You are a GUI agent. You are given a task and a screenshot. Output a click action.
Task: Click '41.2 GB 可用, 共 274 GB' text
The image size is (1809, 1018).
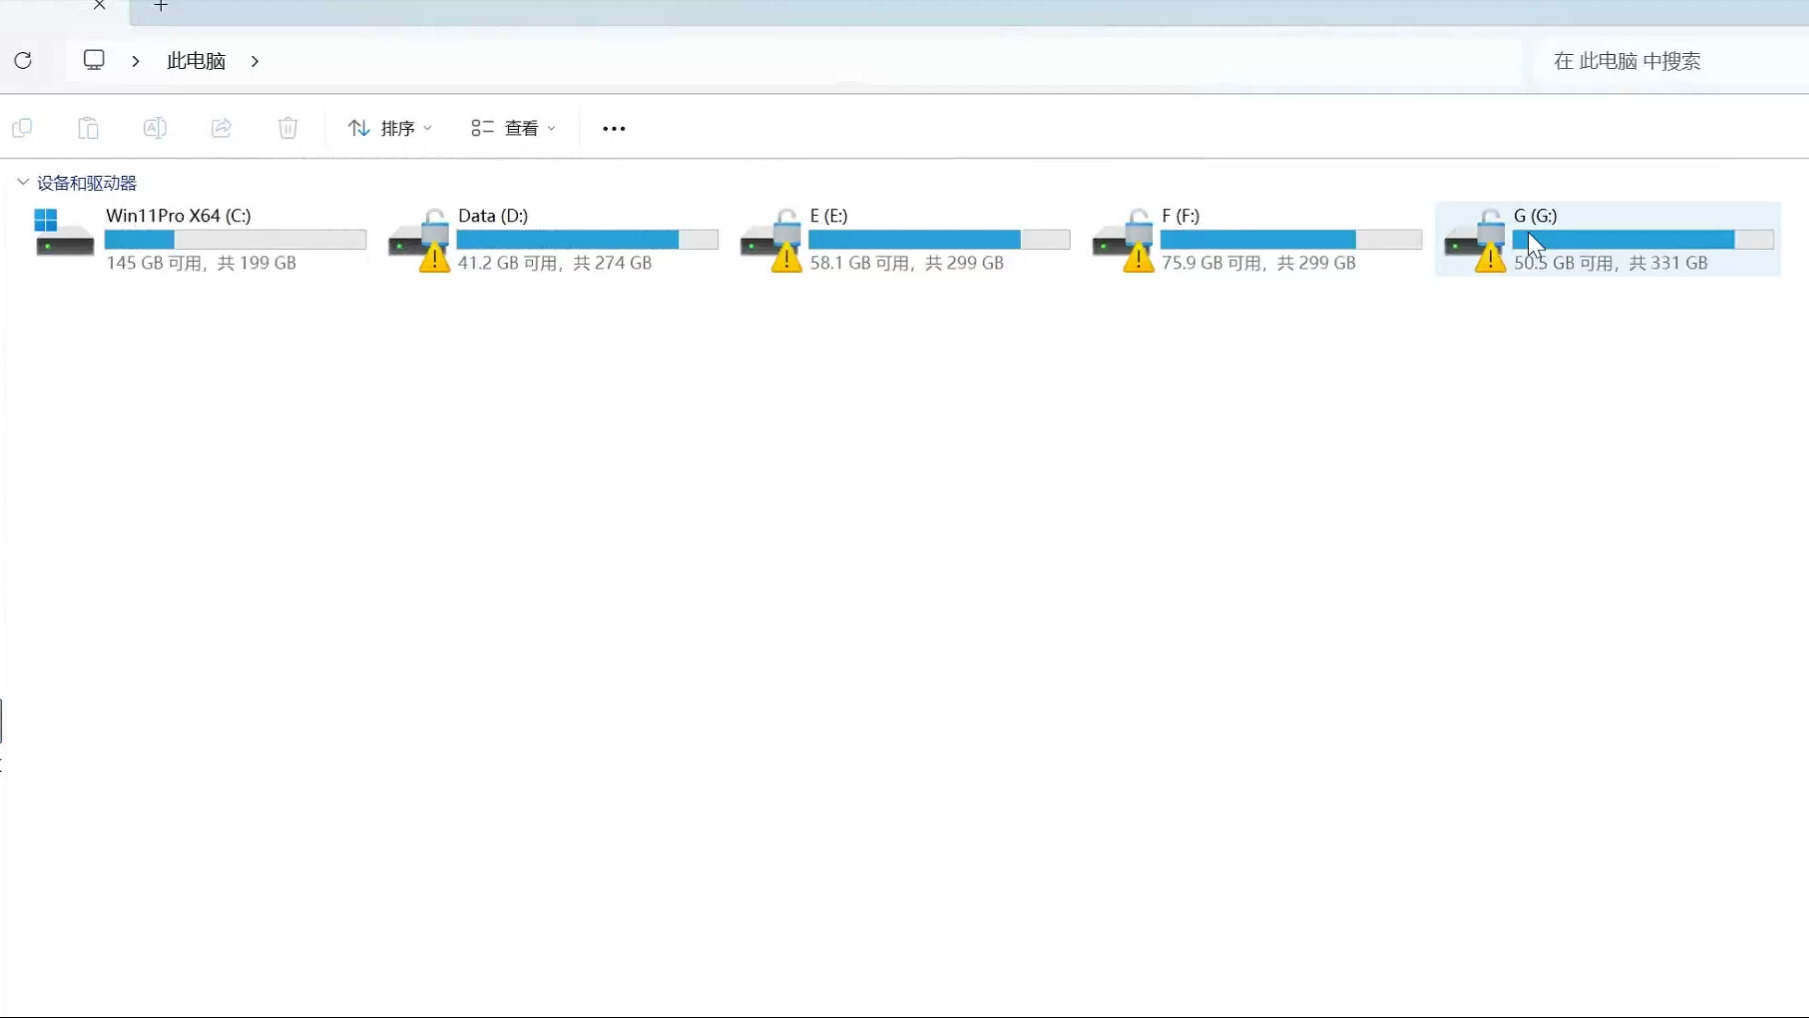coord(555,263)
